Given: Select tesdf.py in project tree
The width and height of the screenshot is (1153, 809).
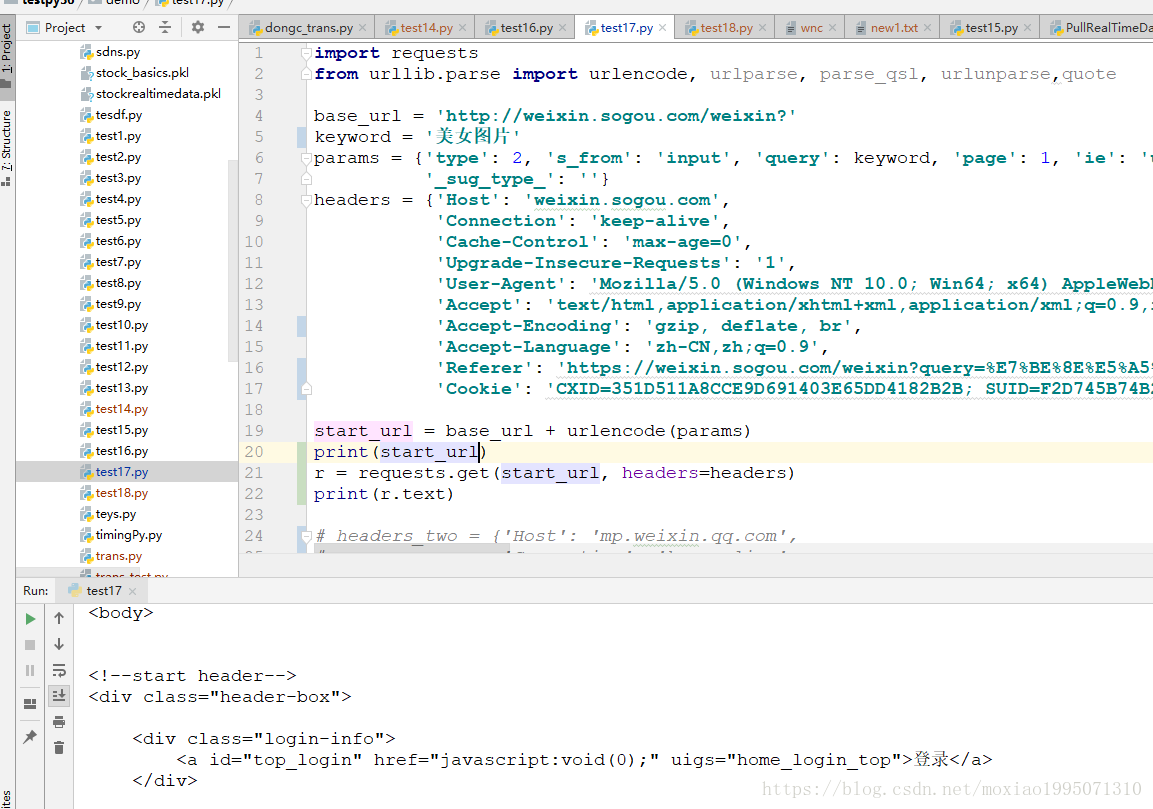Looking at the screenshot, I should [118, 115].
